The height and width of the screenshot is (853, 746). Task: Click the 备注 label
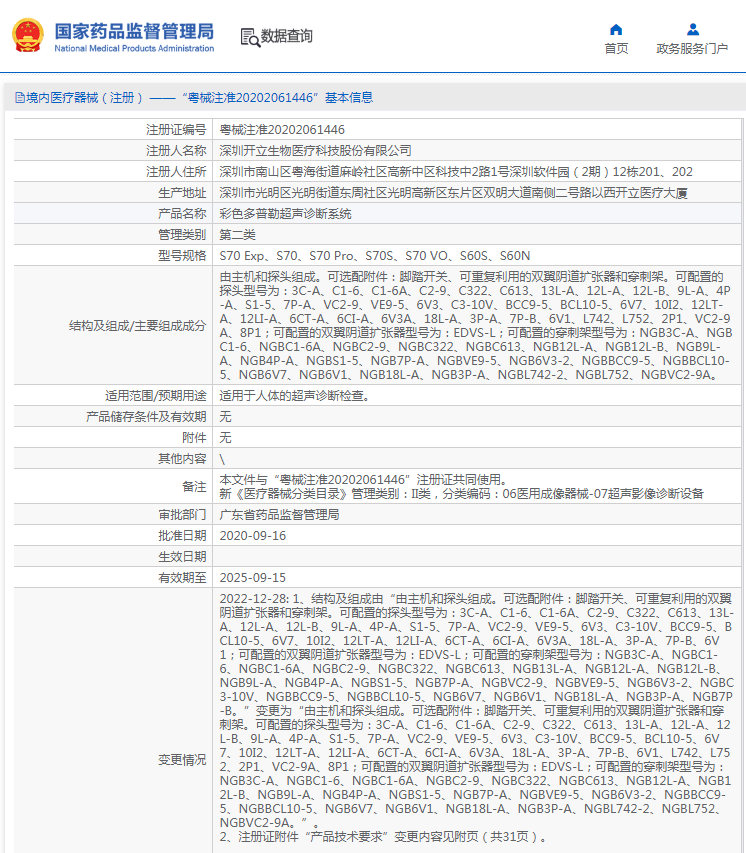pos(194,487)
